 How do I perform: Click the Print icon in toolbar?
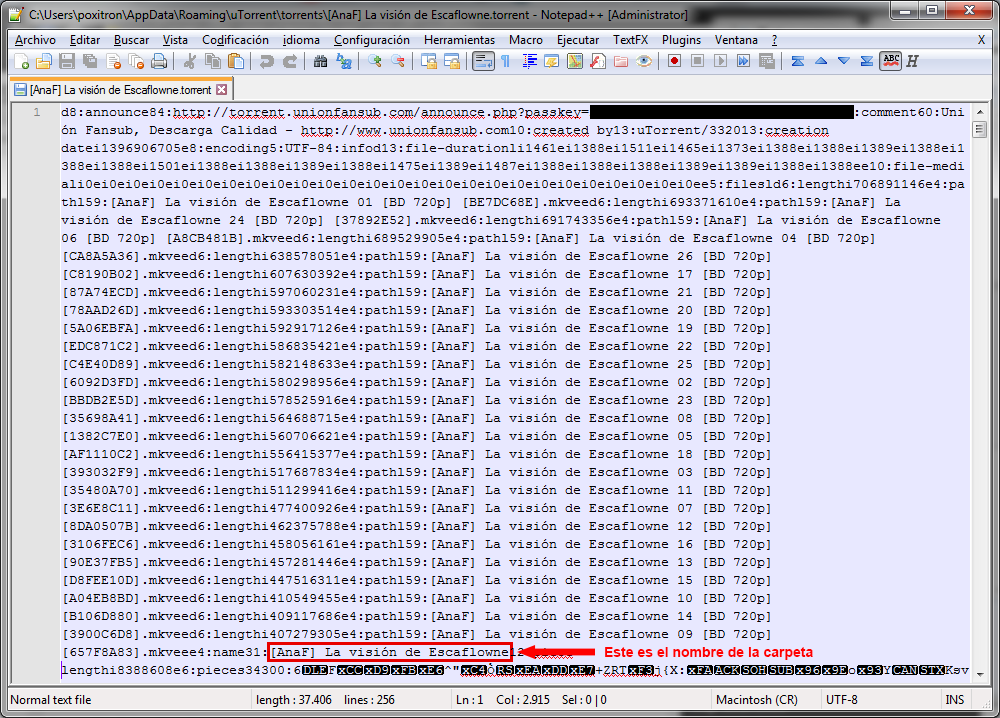coord(158,61)
